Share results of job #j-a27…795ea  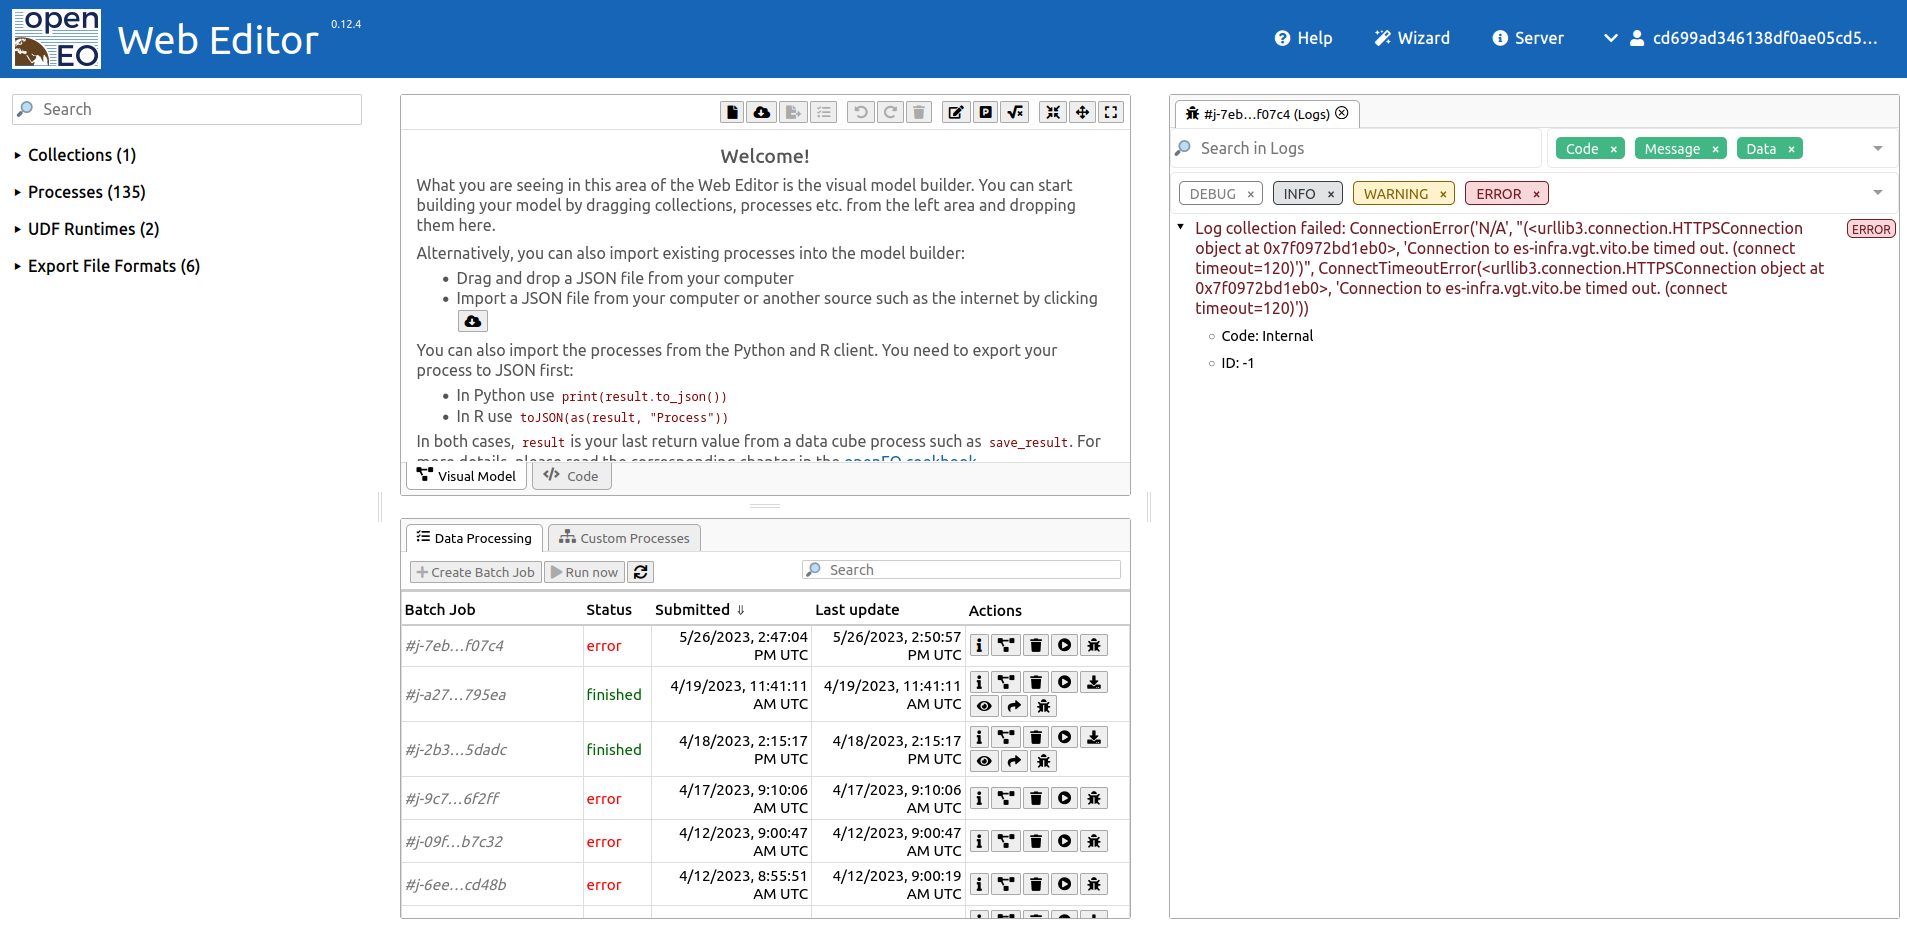click(x=1014, y=705)
